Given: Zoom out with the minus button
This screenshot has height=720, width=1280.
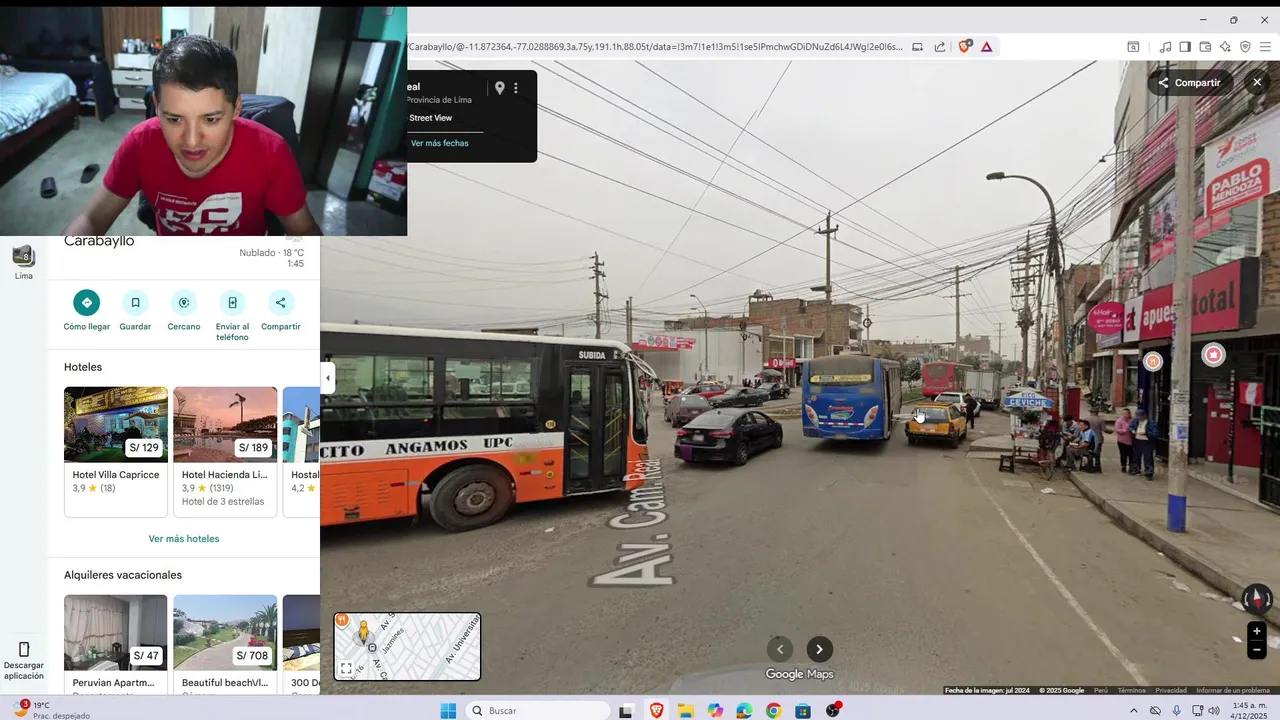Looking at the screenshot, I should (x=1257, y=650).
